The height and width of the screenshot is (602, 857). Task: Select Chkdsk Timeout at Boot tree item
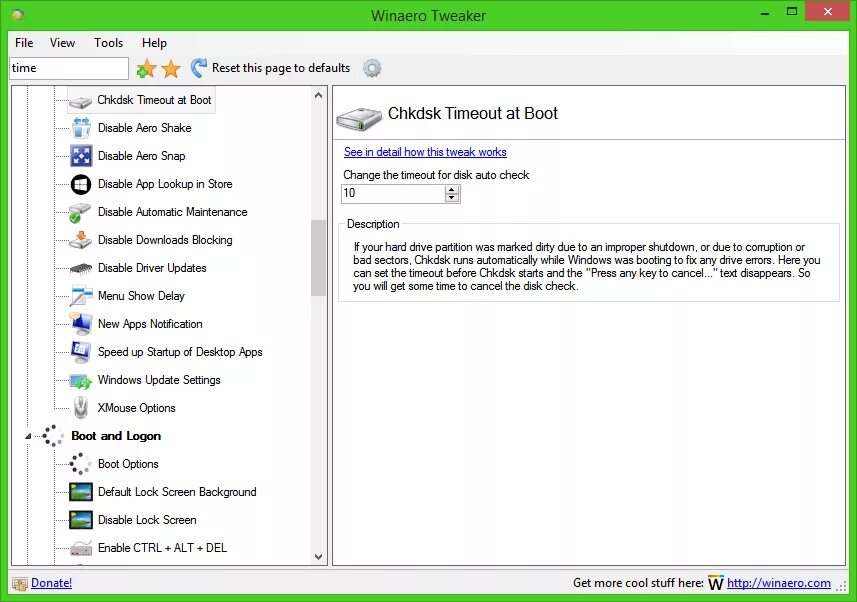(154, 100)
